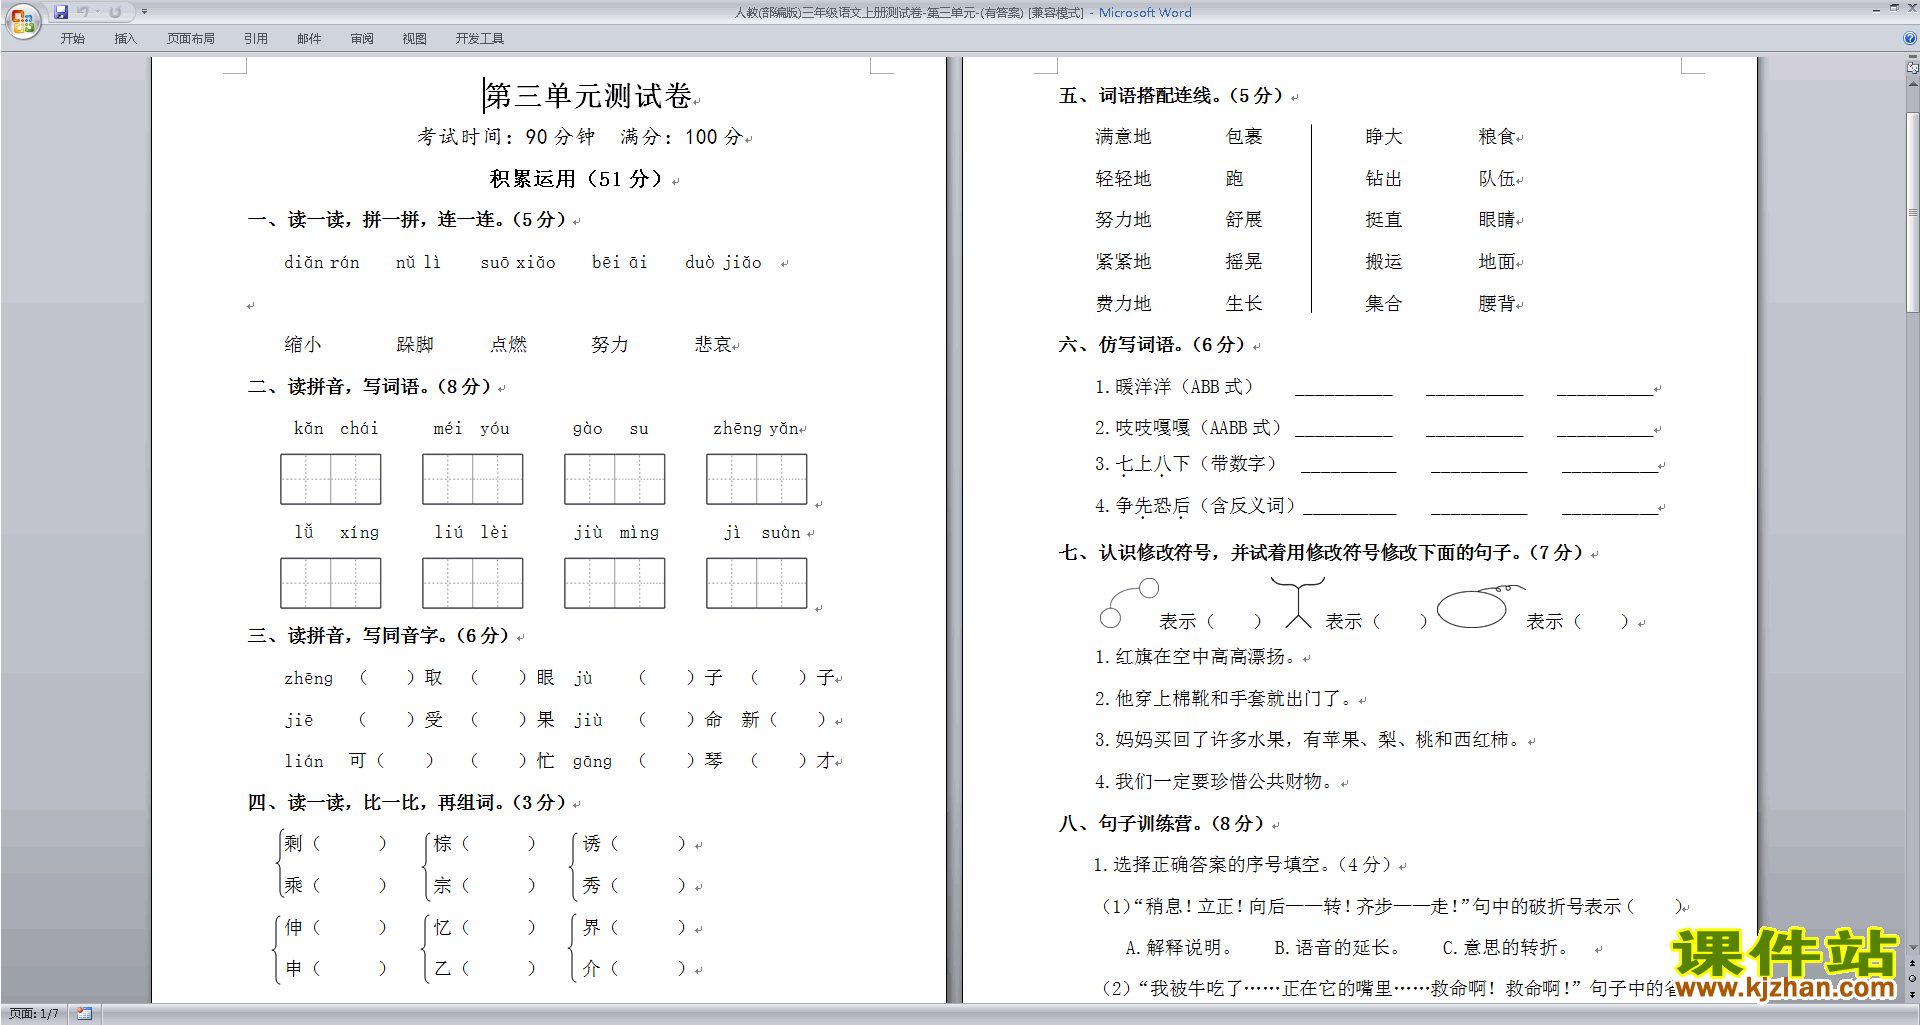Open the 开始 ribbon tab
Viewport: 1920px width, 1025px height.
(73, 38)
